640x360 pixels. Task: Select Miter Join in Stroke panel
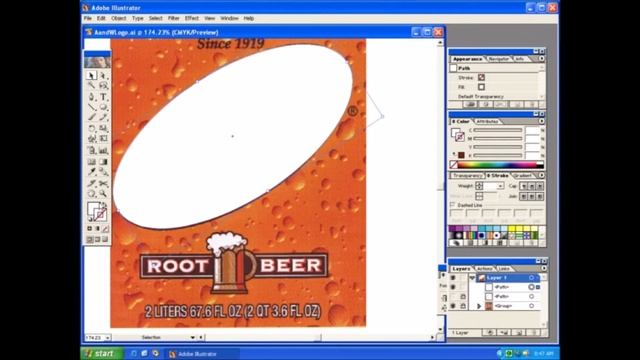click(x=523, y=196)
